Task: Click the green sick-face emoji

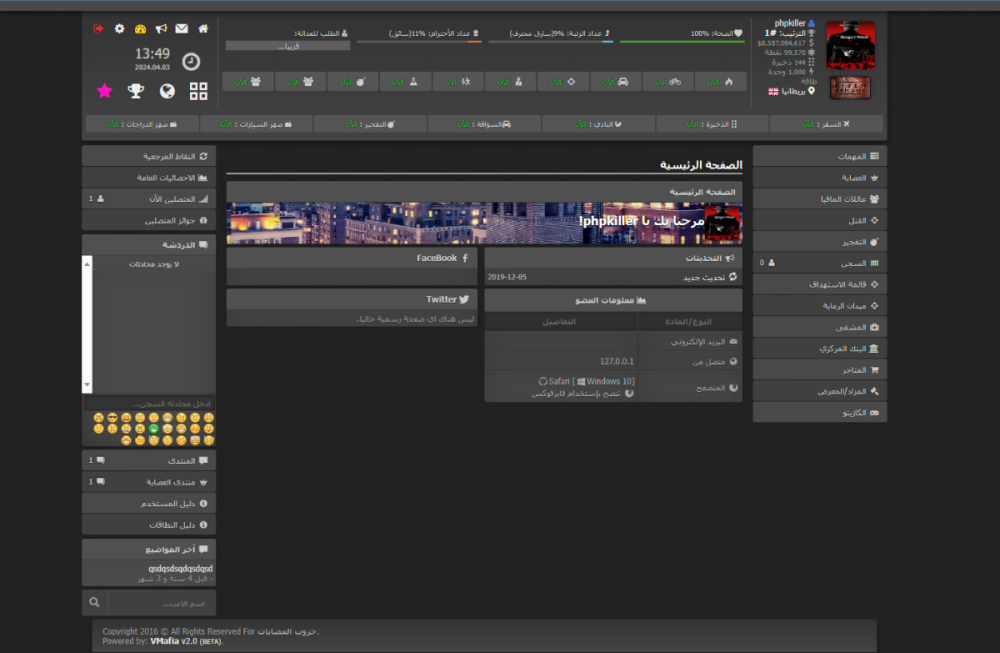Action: [x=154, y=428]
